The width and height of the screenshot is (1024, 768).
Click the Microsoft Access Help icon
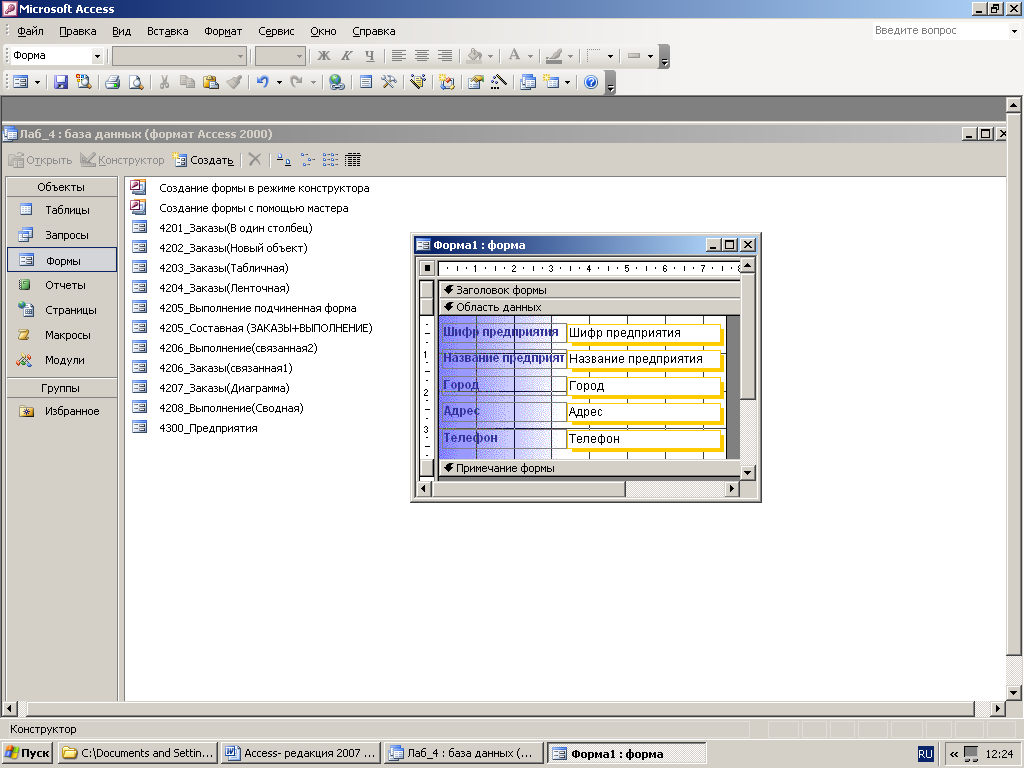click(591, 82)
